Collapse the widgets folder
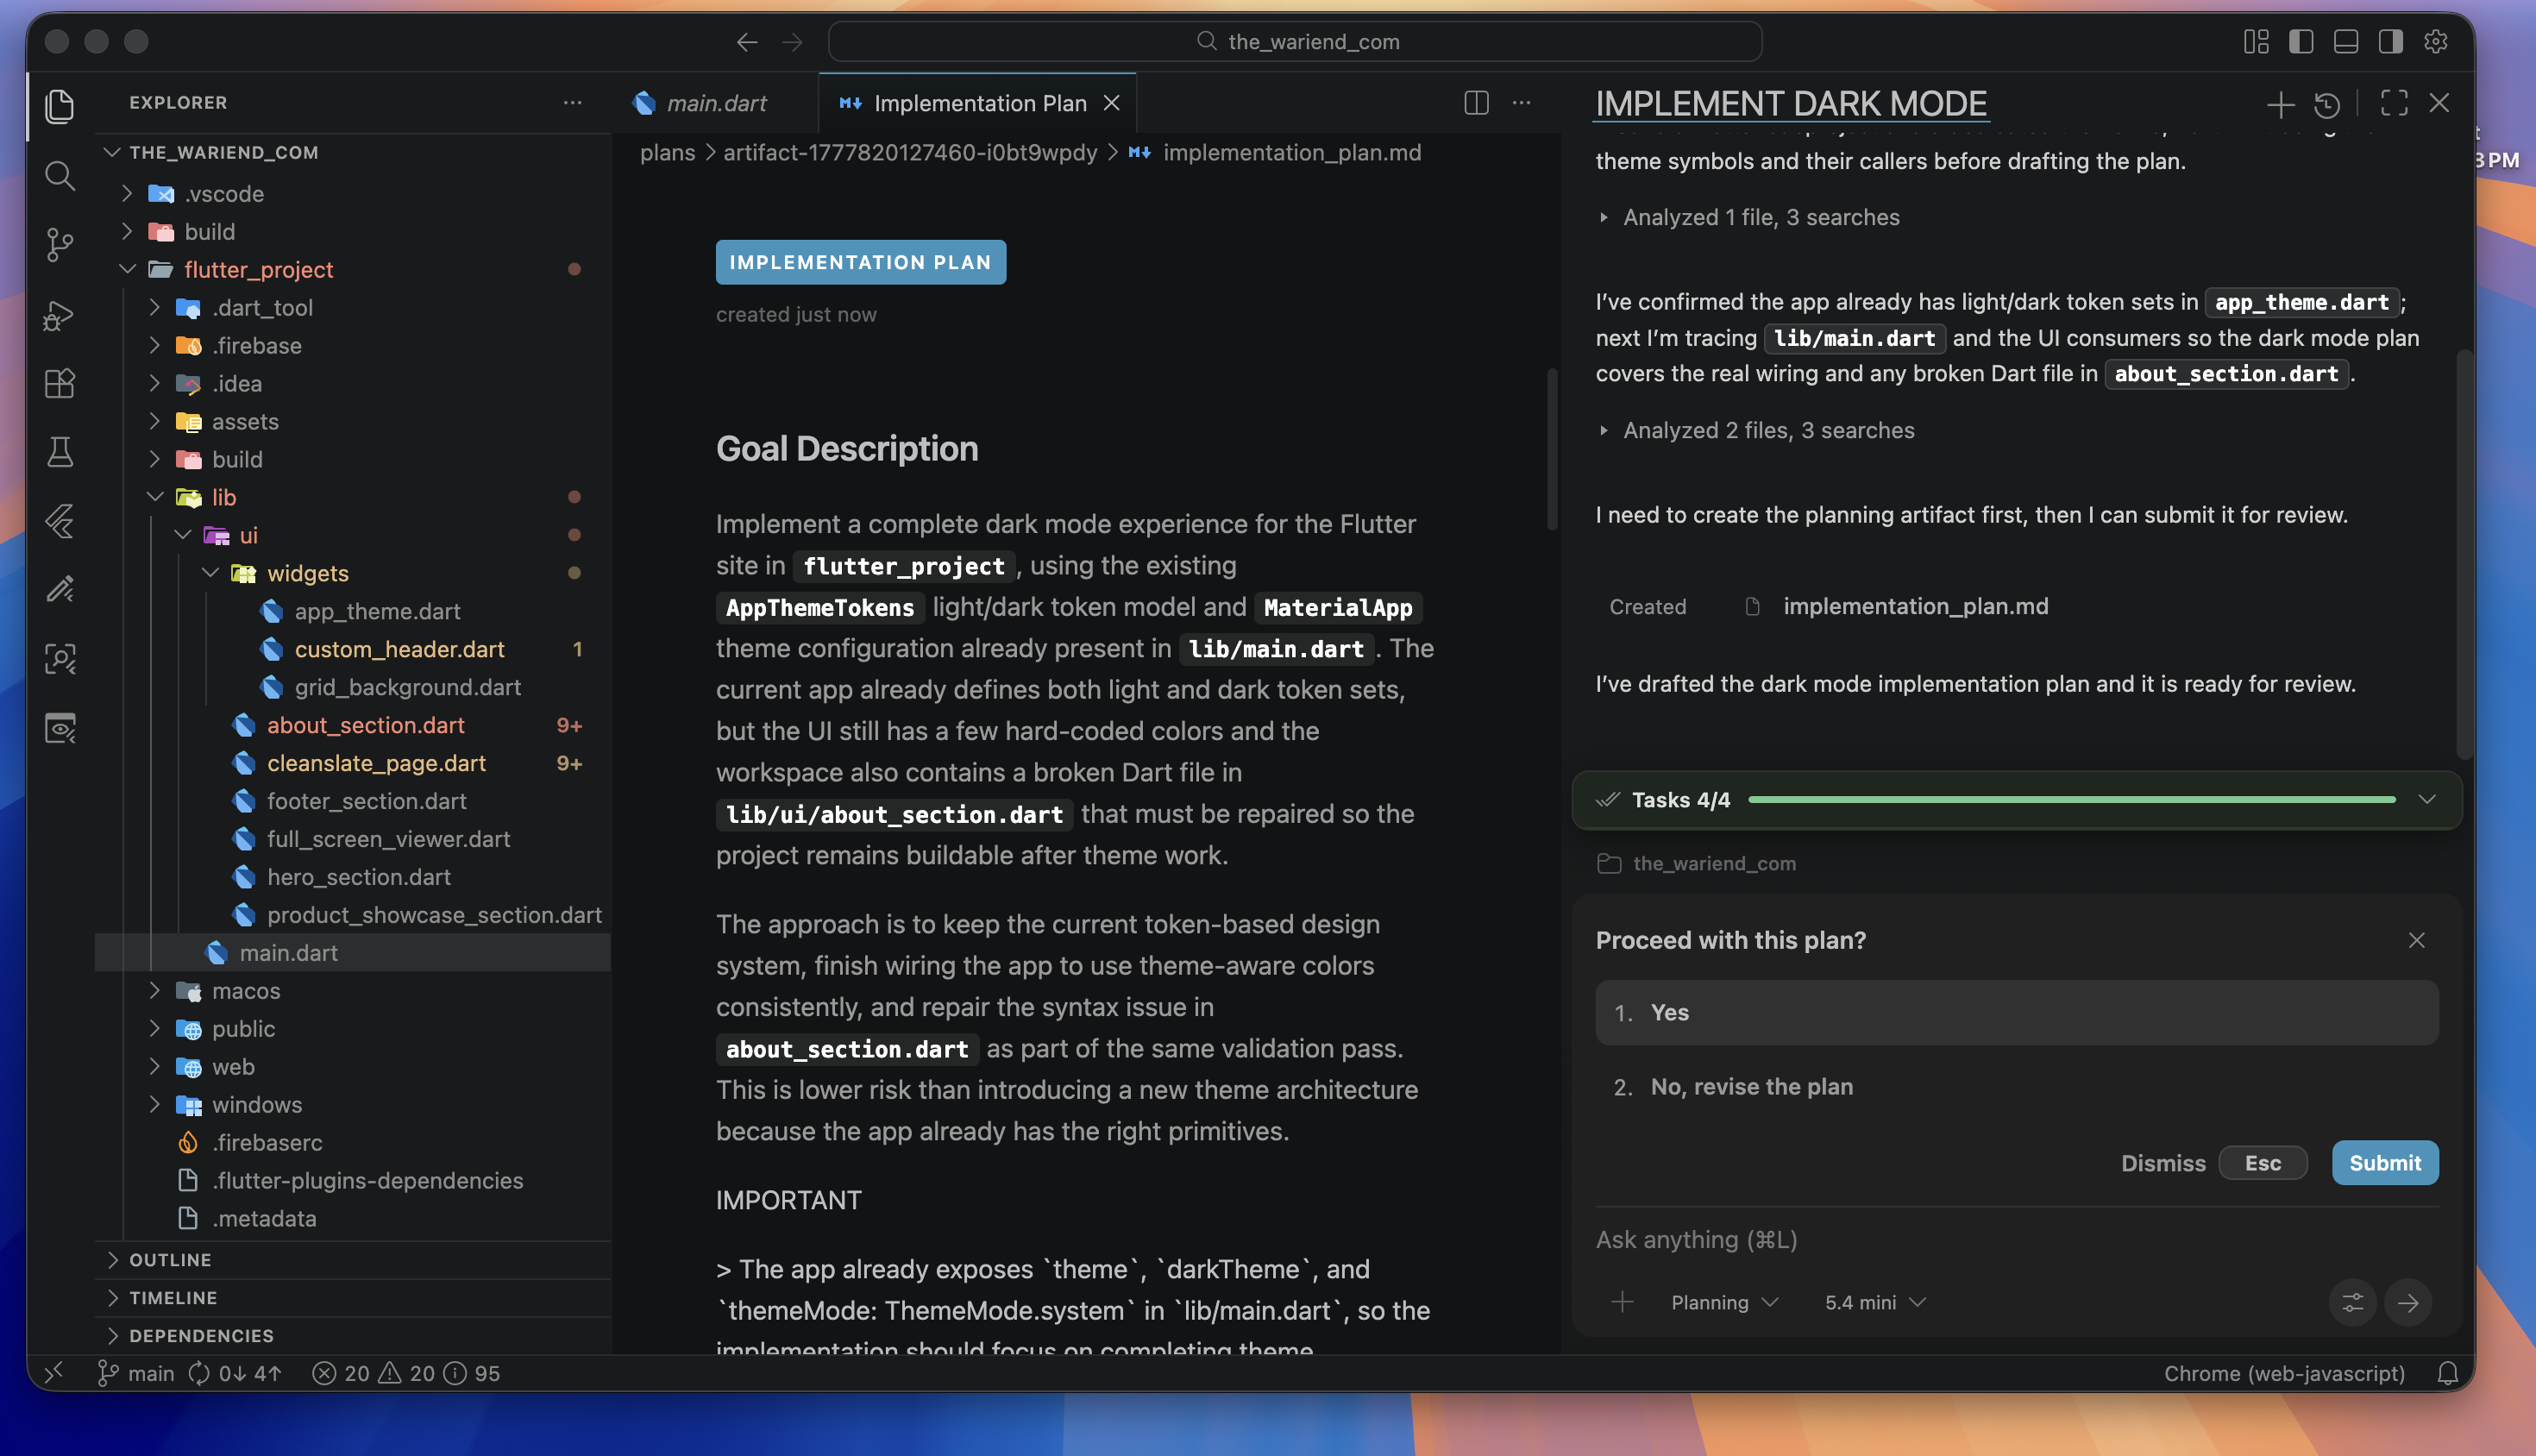2536x1456 pixels. point(307,573)
